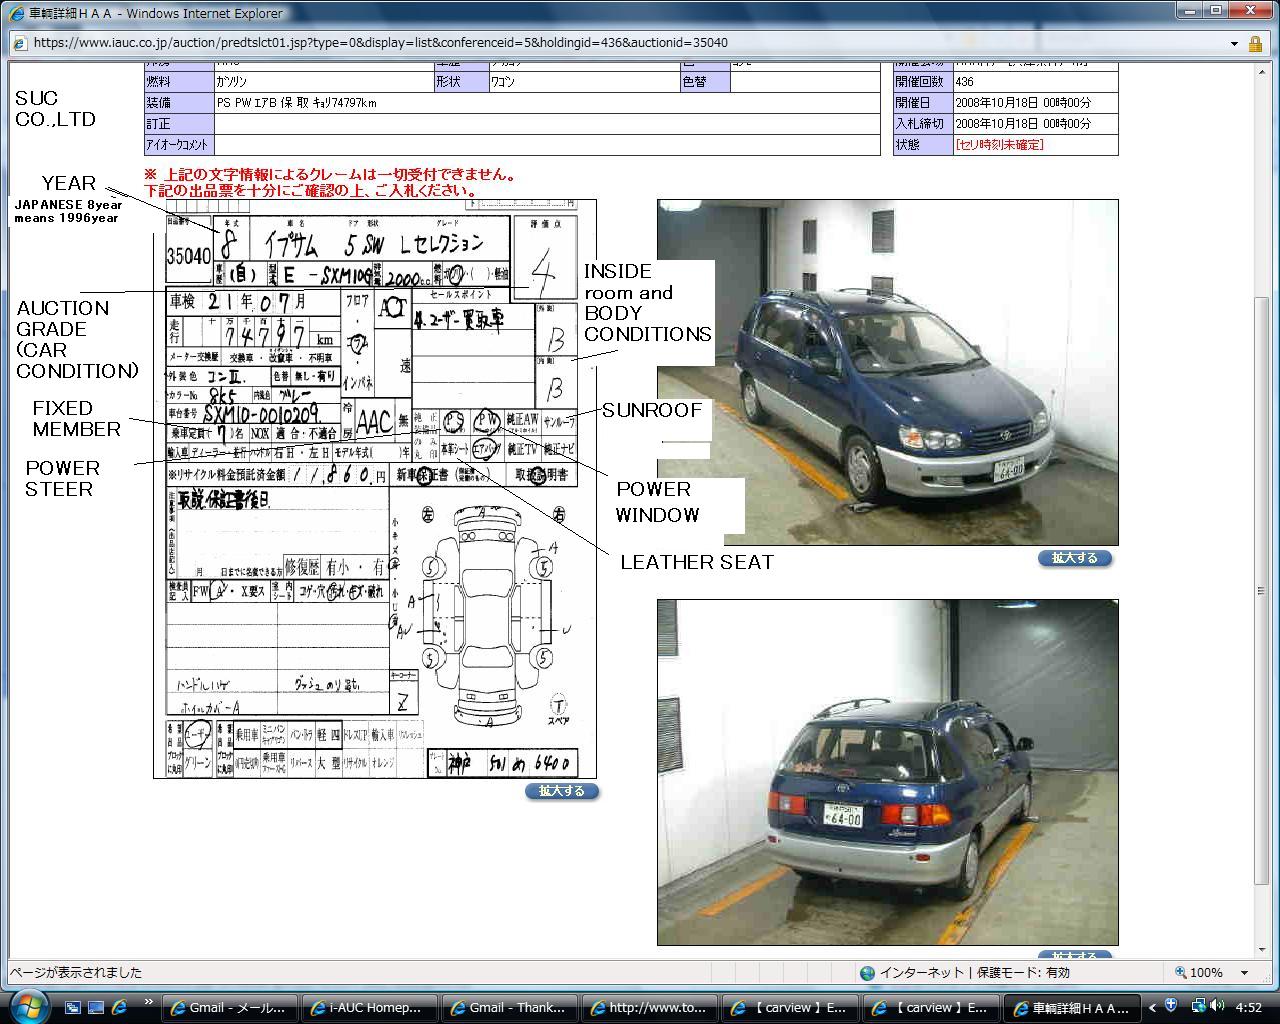Viewport: 1280px width, 1024px height.
Task: Click the security shield tray icon
Action: tap(1171, 1006)
